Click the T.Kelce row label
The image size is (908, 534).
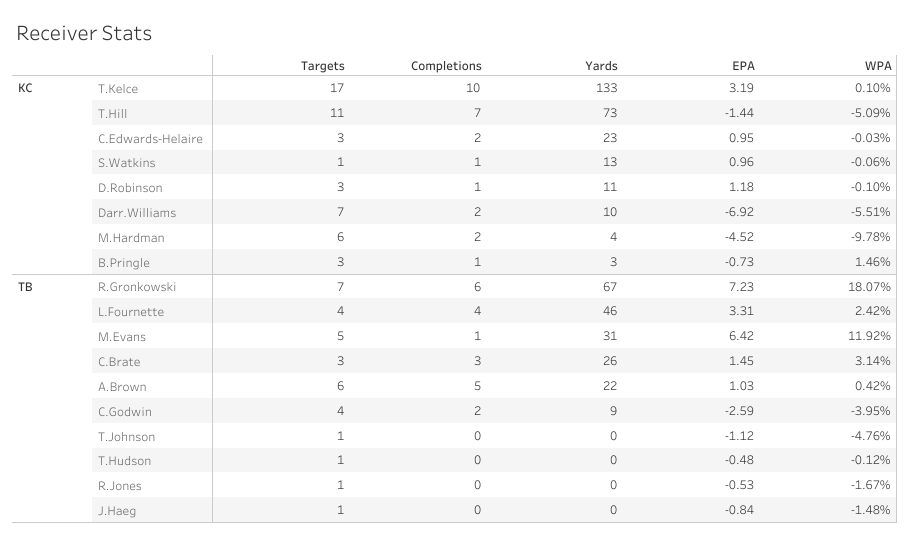coord(118,89)
